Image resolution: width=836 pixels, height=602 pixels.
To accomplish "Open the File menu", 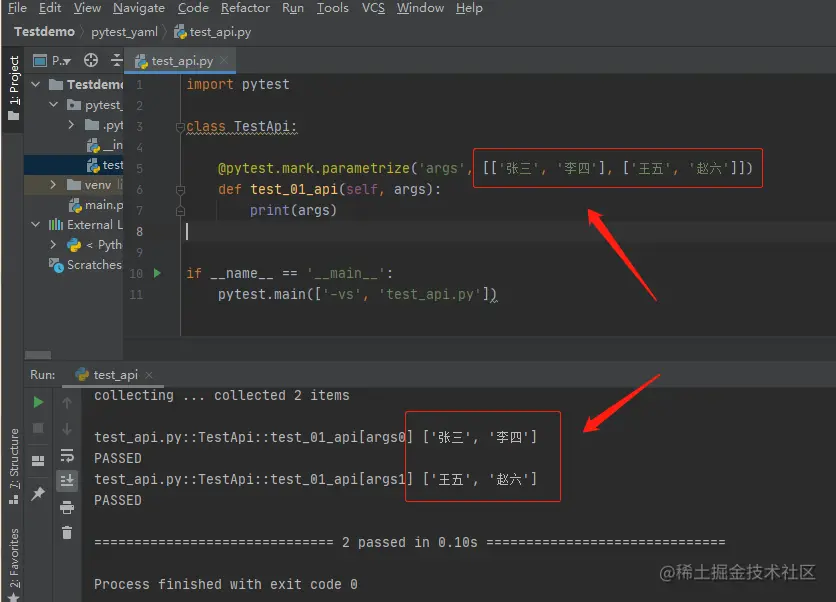I will pyautogui.click(x=17, y=8).
